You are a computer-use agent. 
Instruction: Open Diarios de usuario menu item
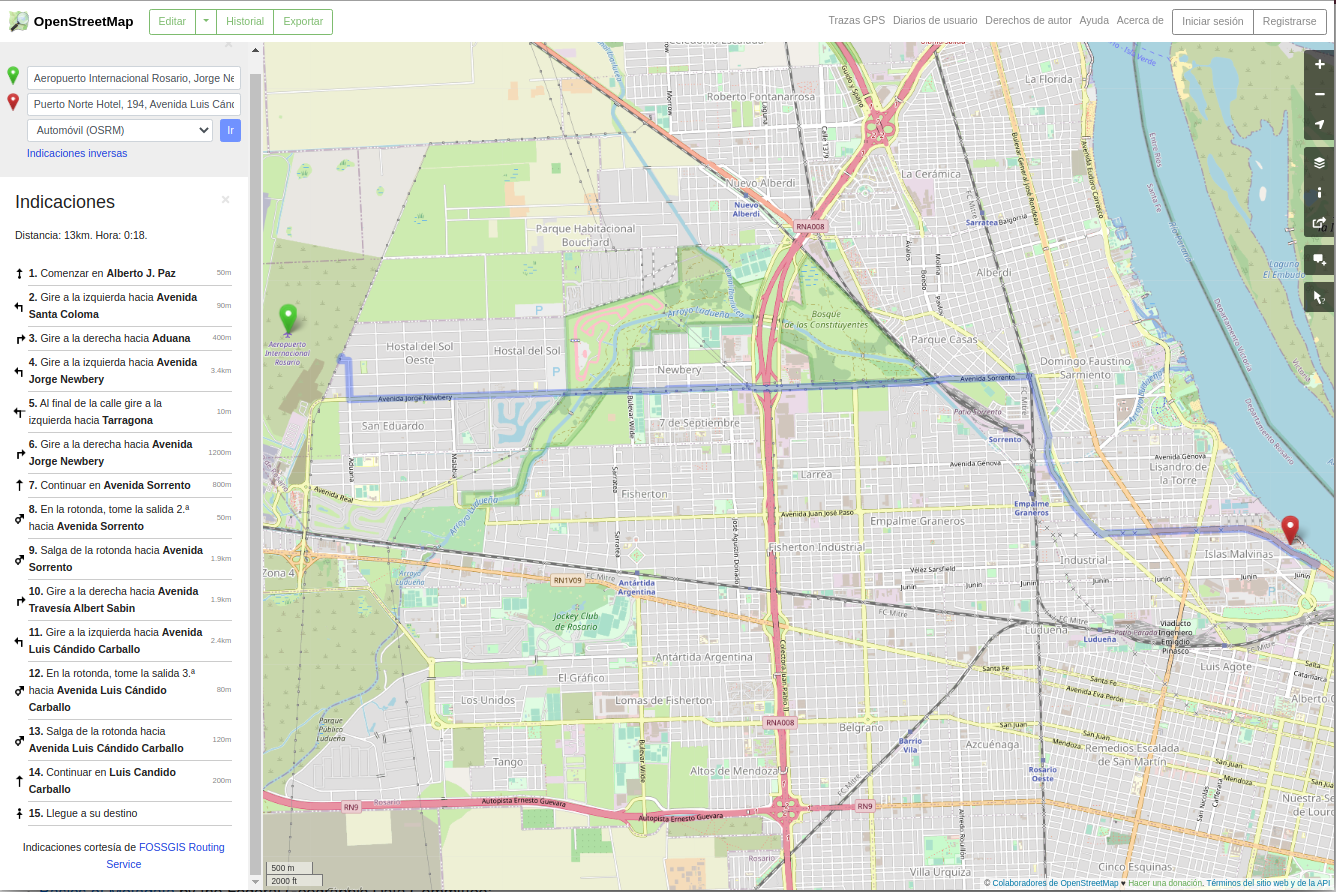(935, 20)
